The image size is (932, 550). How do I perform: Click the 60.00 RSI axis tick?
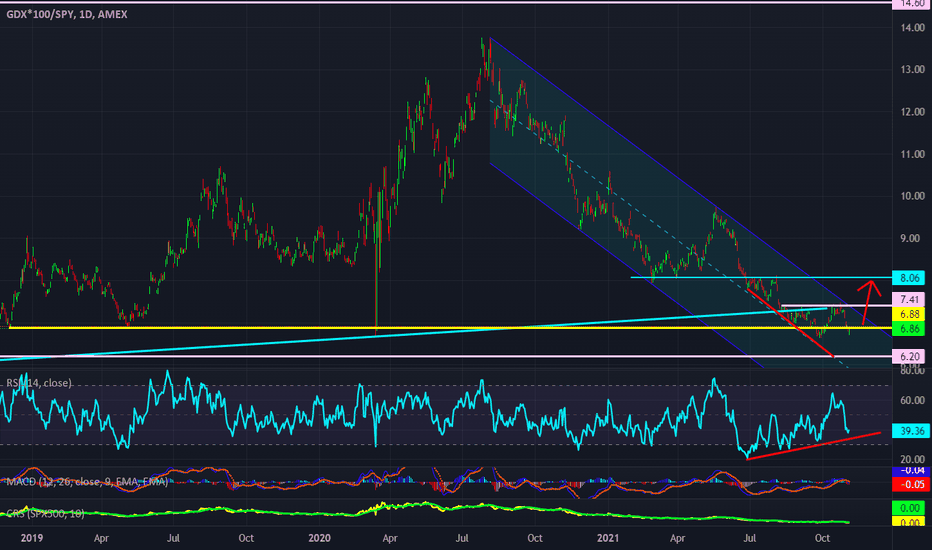click(x=912, y=400)
